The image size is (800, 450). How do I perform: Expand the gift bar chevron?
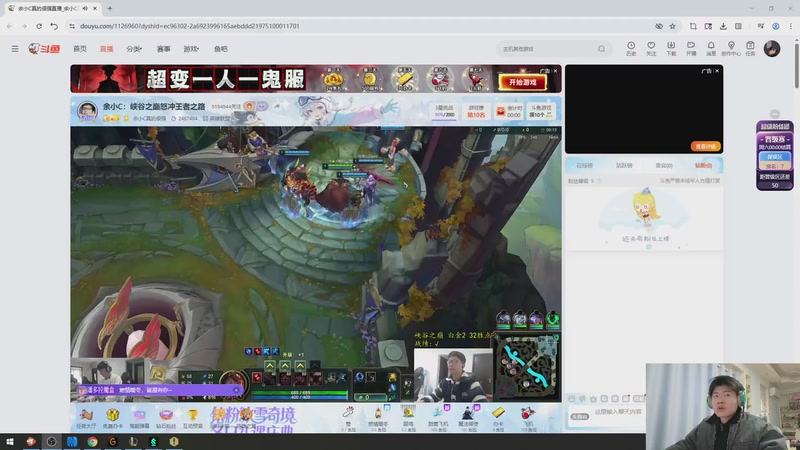tap(552, 418)
